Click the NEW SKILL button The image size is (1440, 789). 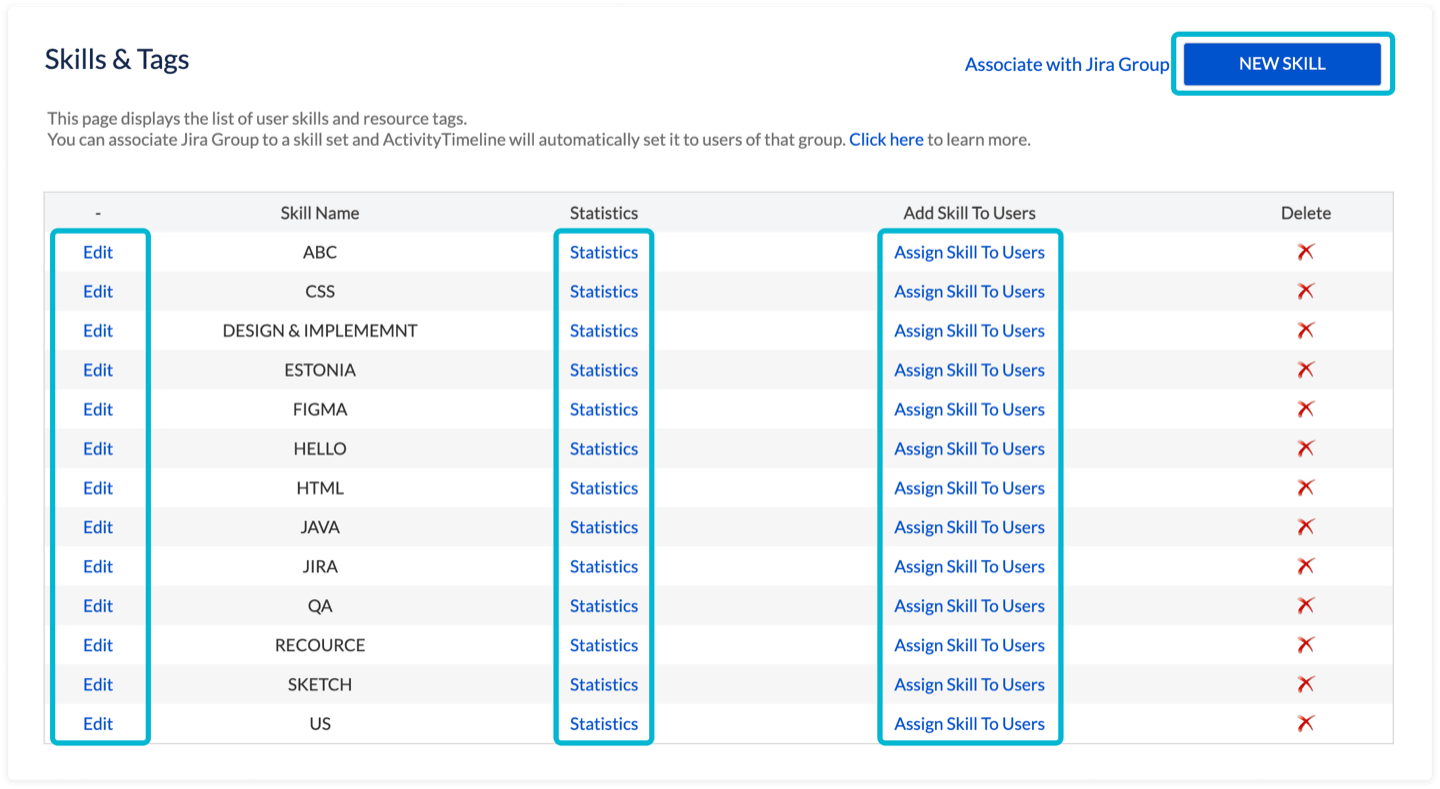(x=1282, y=64)
